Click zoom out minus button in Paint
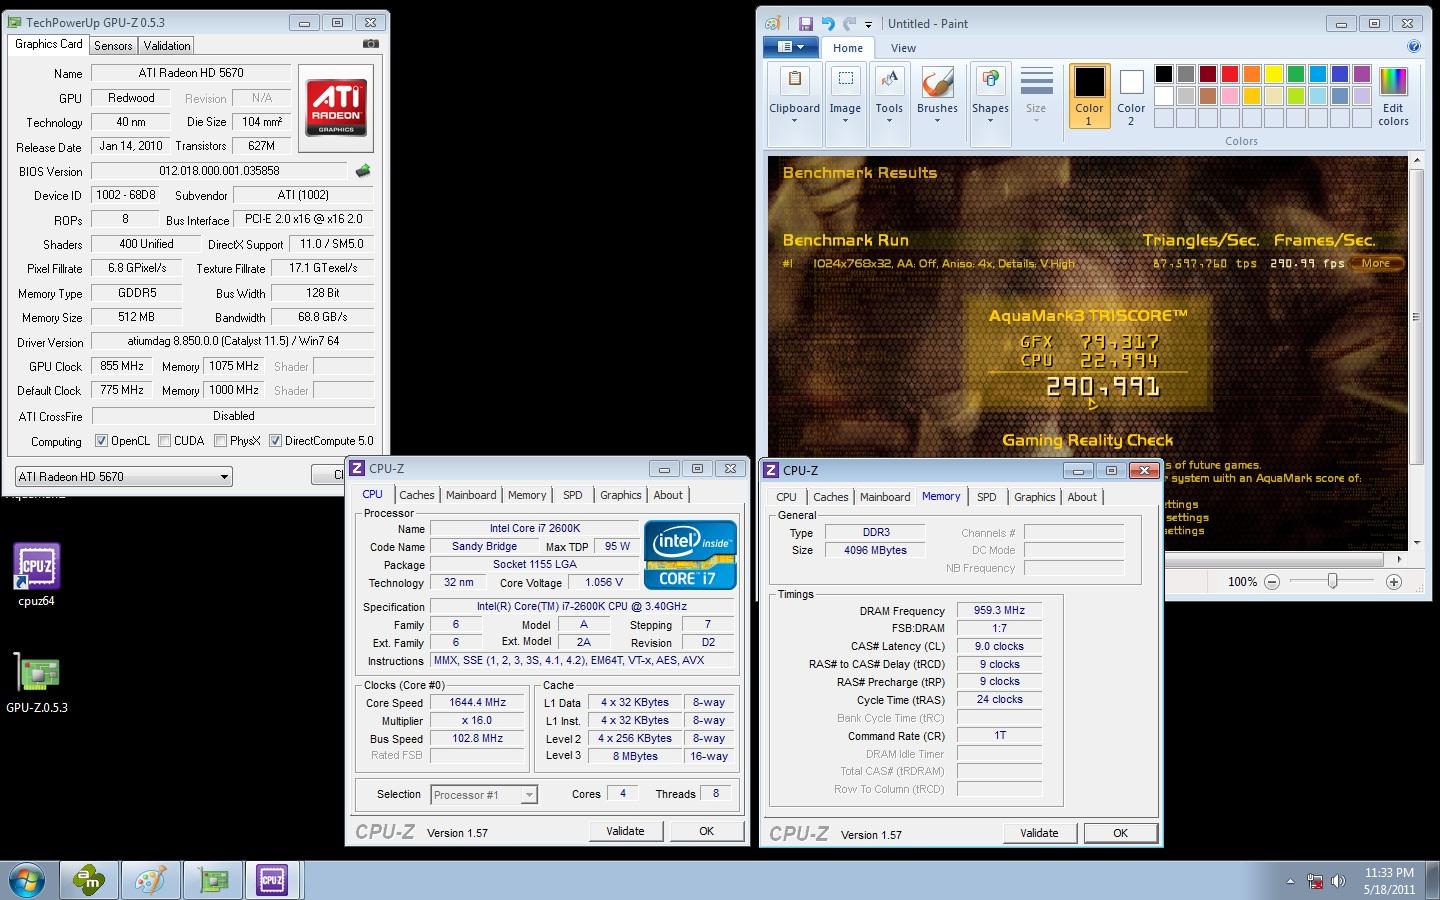The width and height of the screenshot is (1440, 900). (1272, 581)
